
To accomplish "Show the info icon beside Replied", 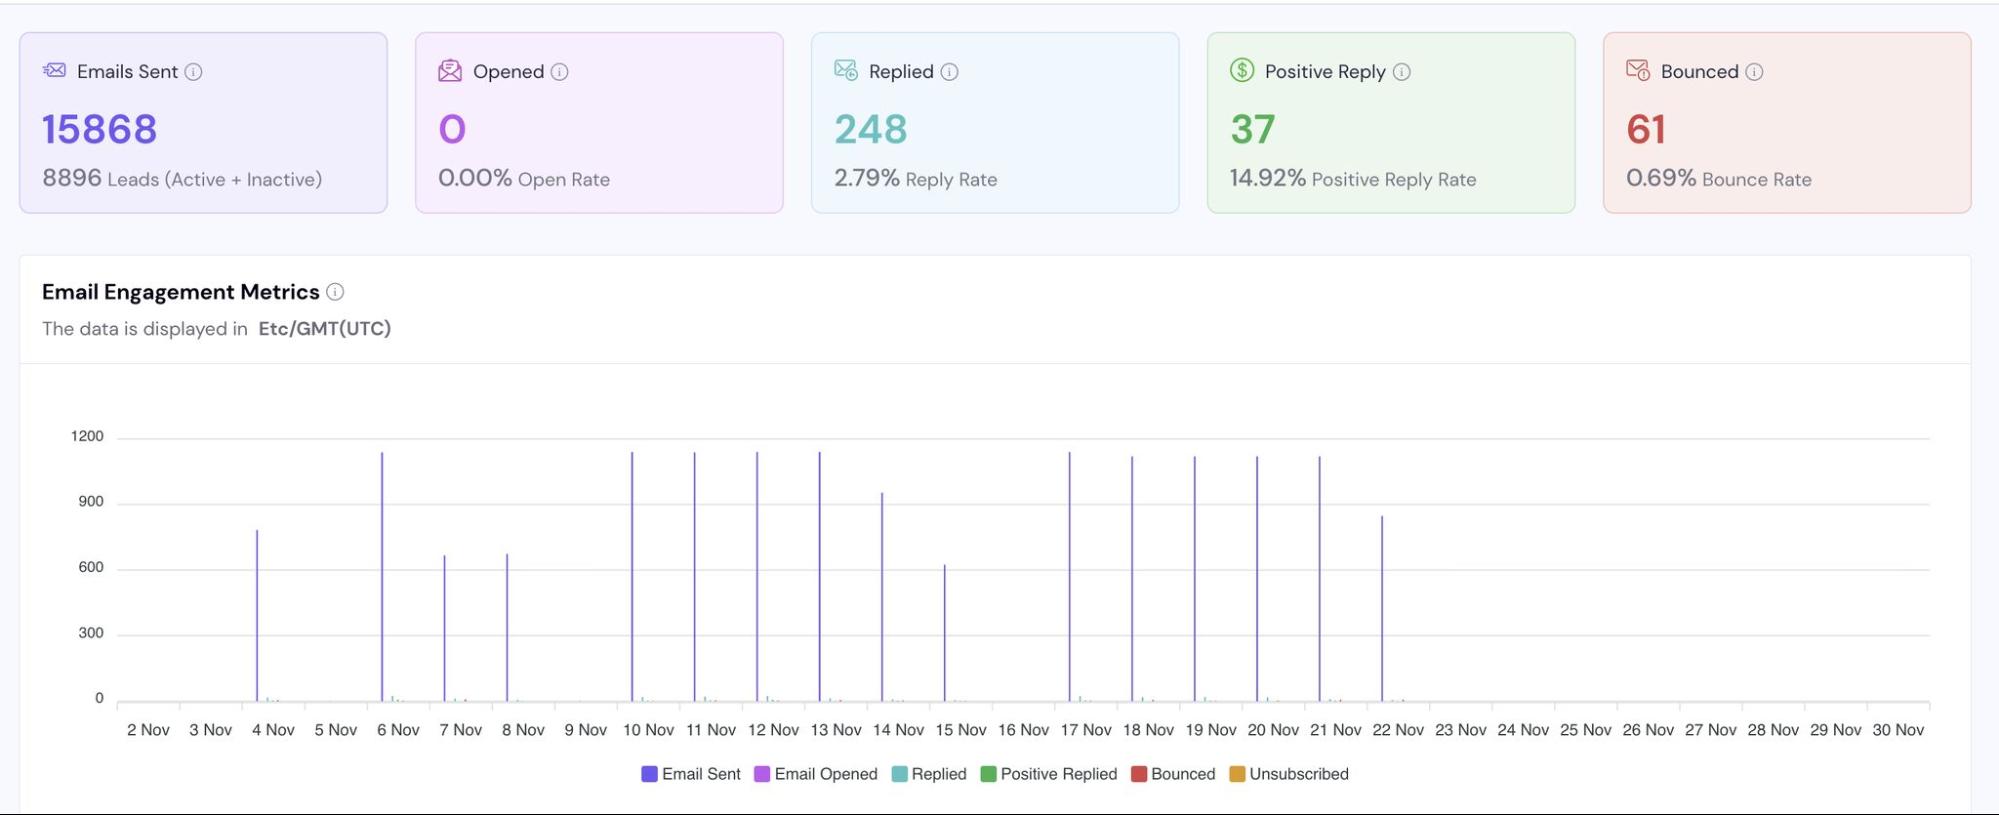I will [x=950, y=72].
